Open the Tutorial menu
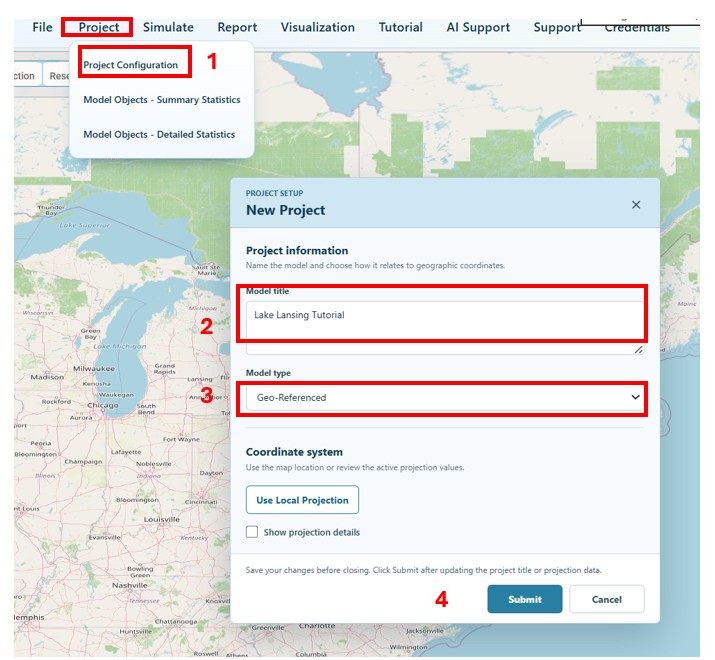This screenshot has width=715, height=660. (400, 27)
